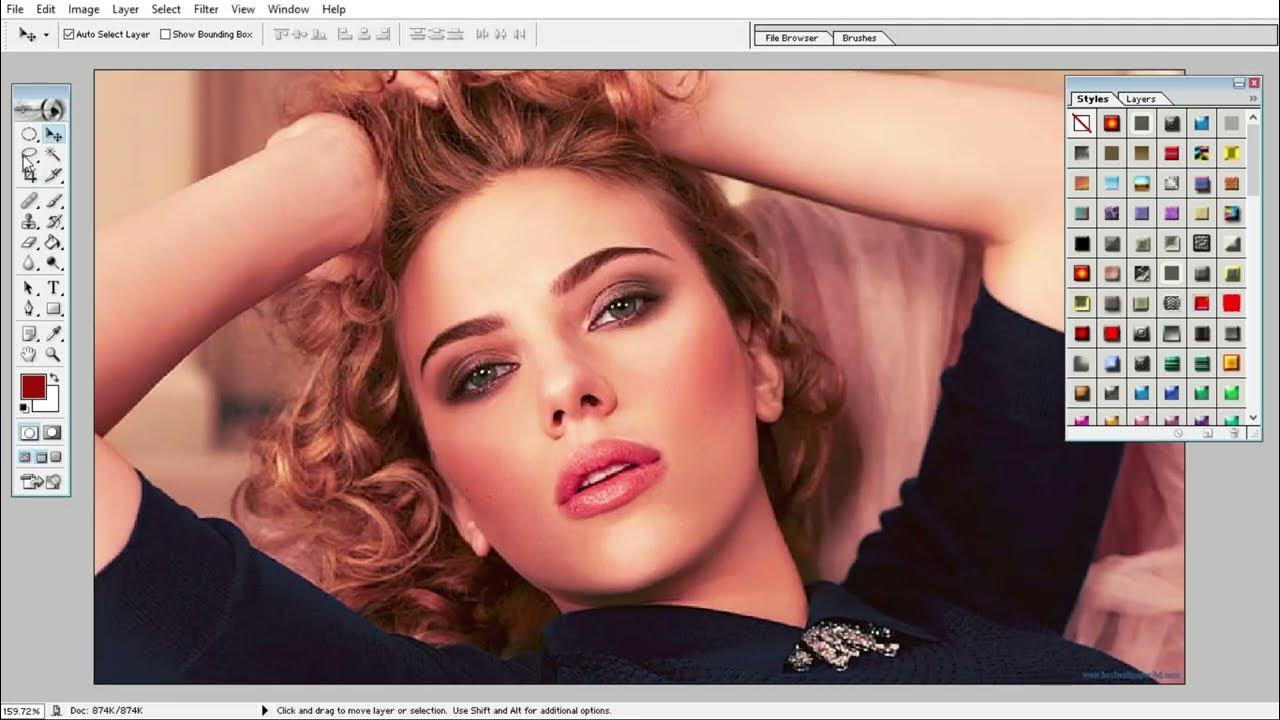Open the Styles panel options menu arrow

click(1253, 99)
